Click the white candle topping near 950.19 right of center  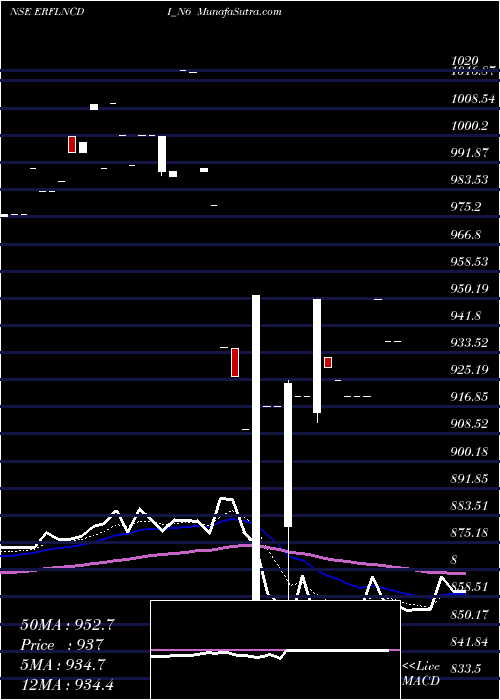tap(317, 356)
